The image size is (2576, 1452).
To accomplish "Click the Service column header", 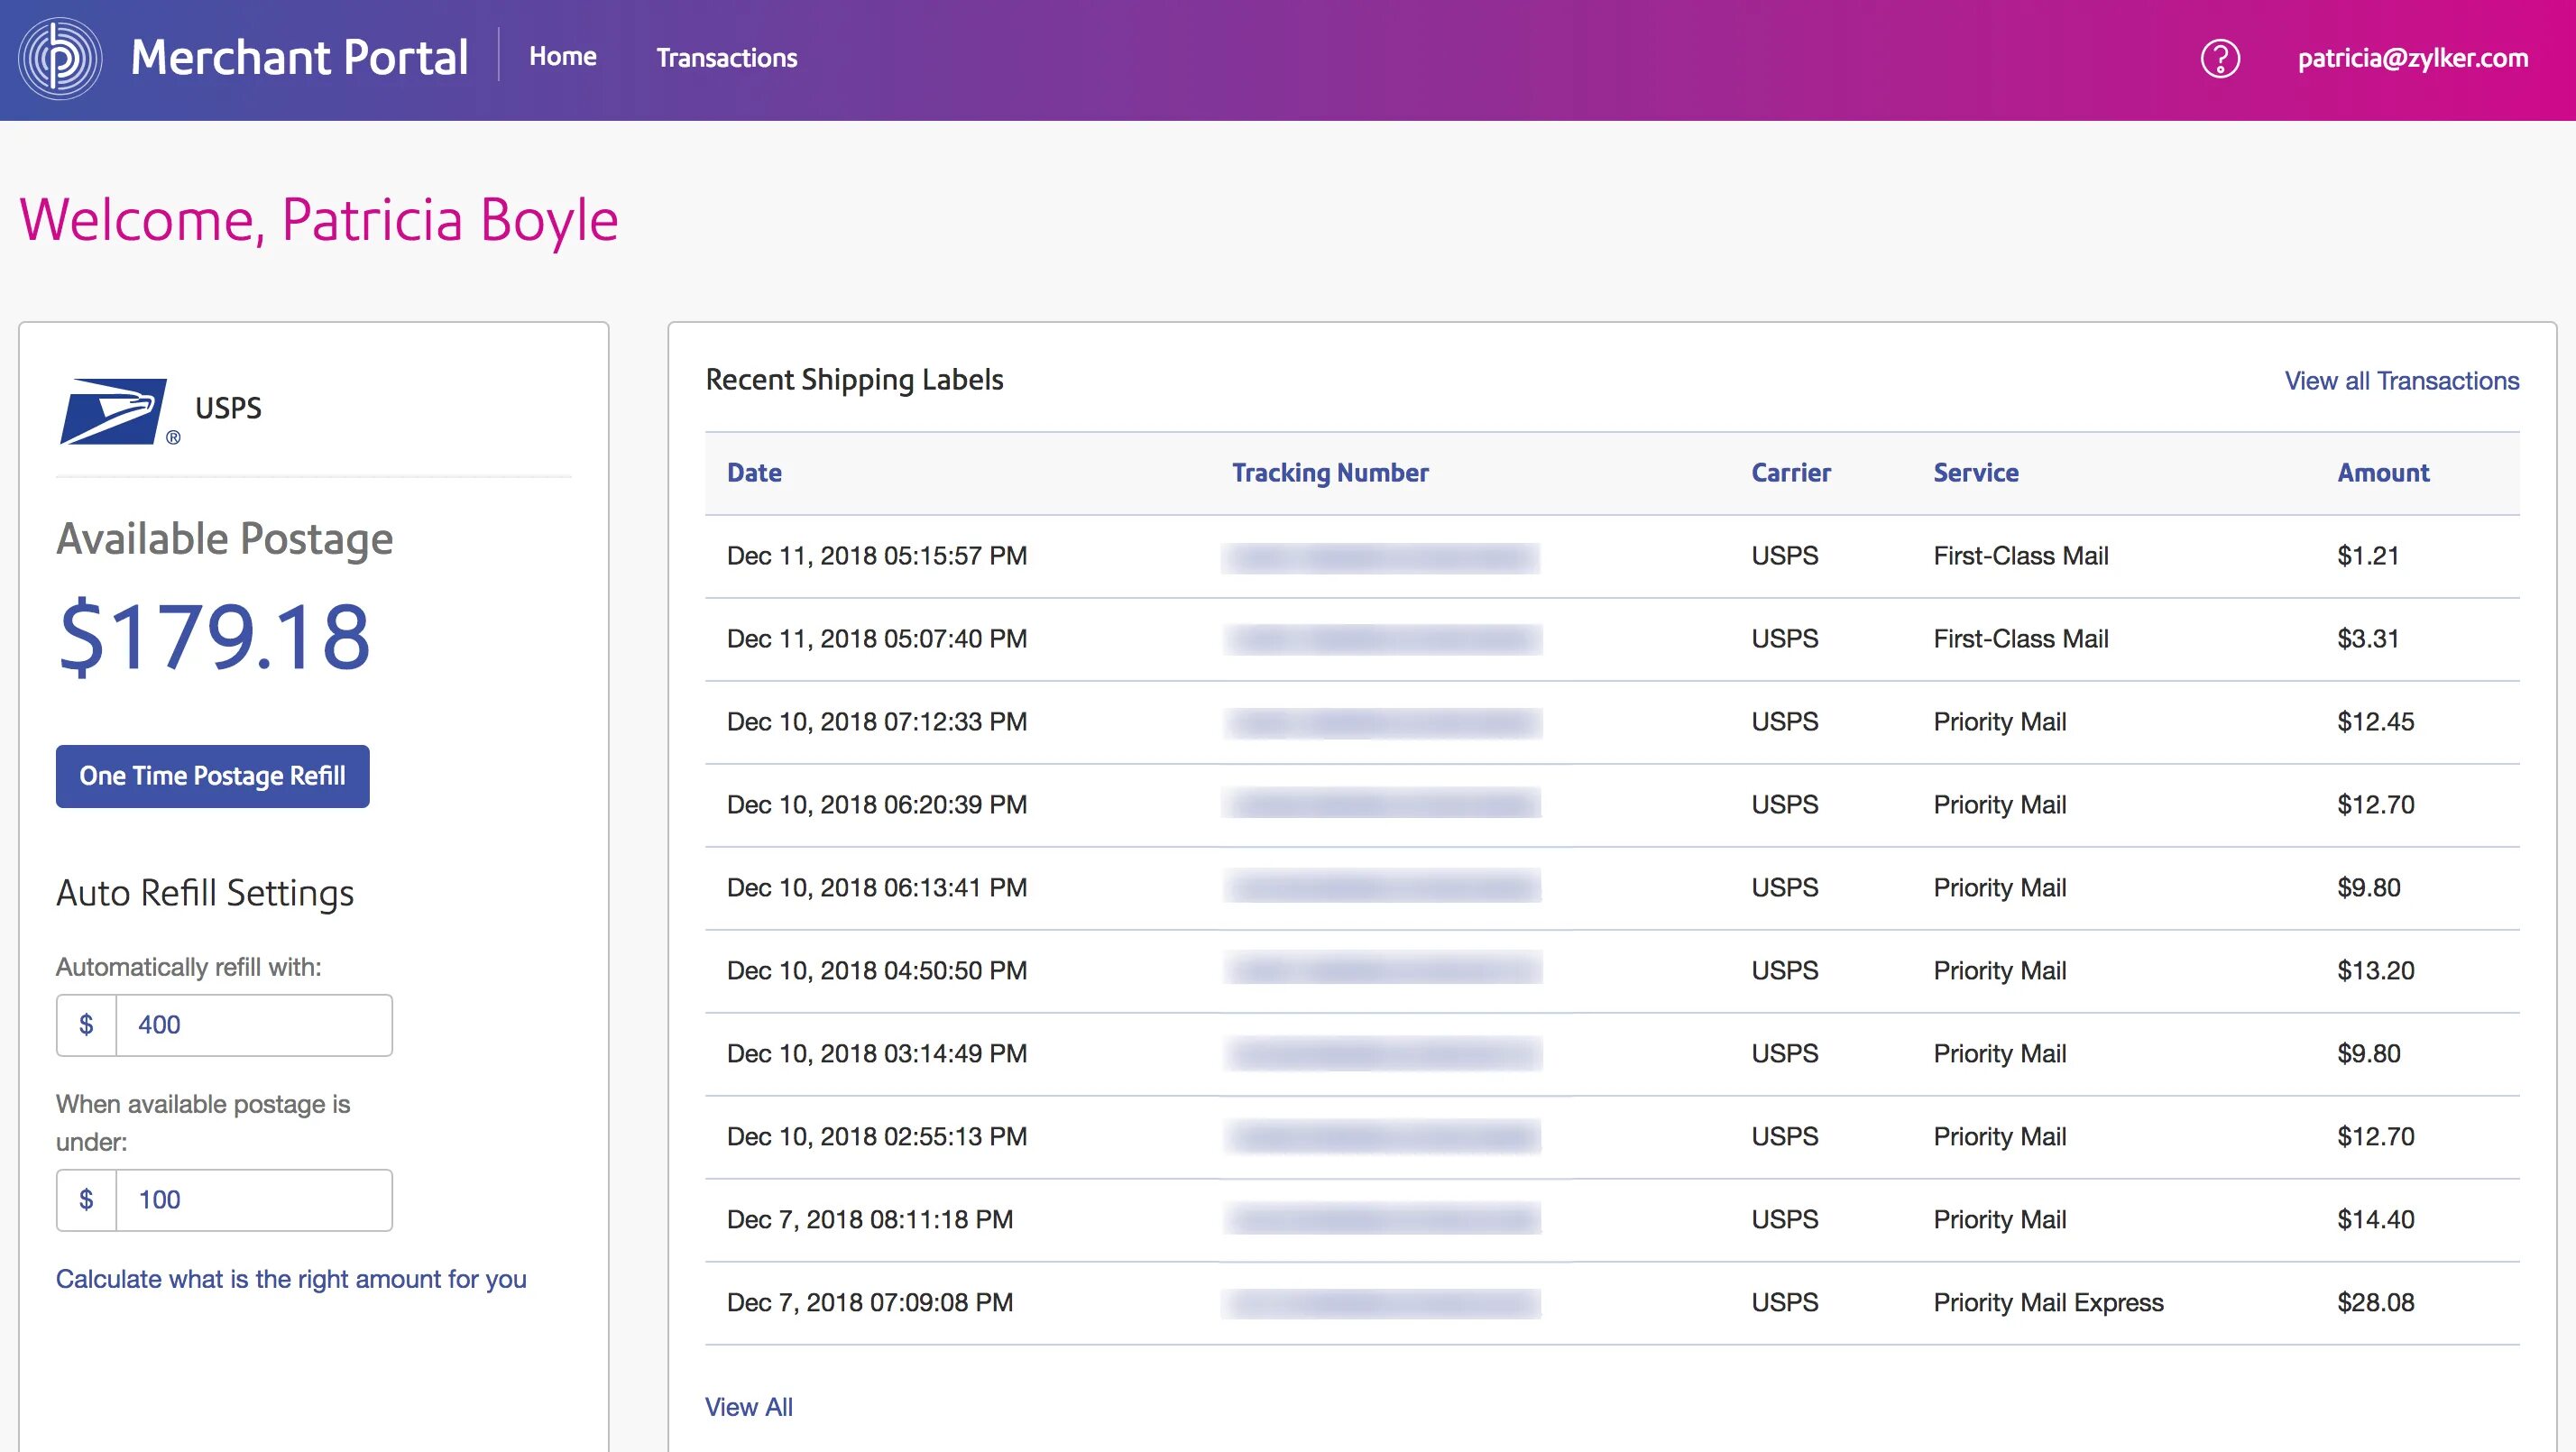I will click(1975, 473).
